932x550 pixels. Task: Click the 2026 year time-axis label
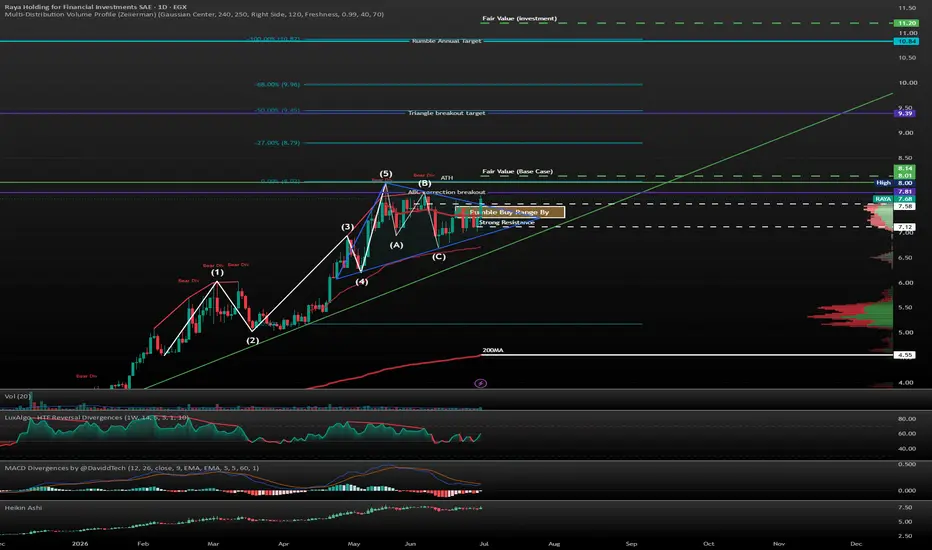[80, 543]
